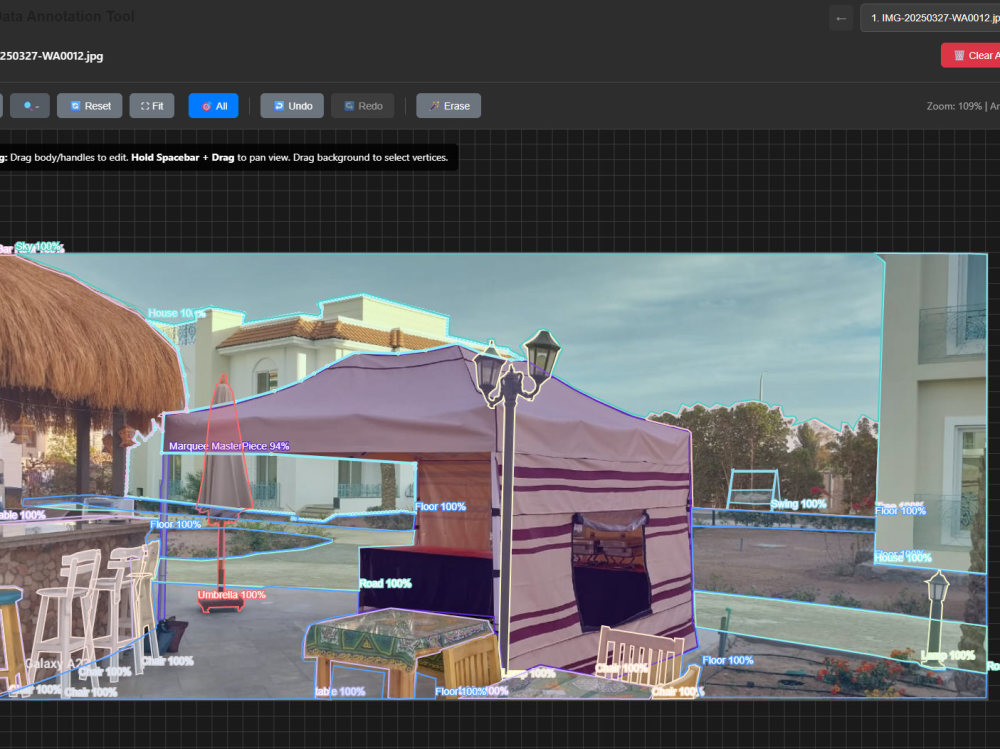
Task: Click the Data Annotation Tool title
Action: tap(67, 16)
